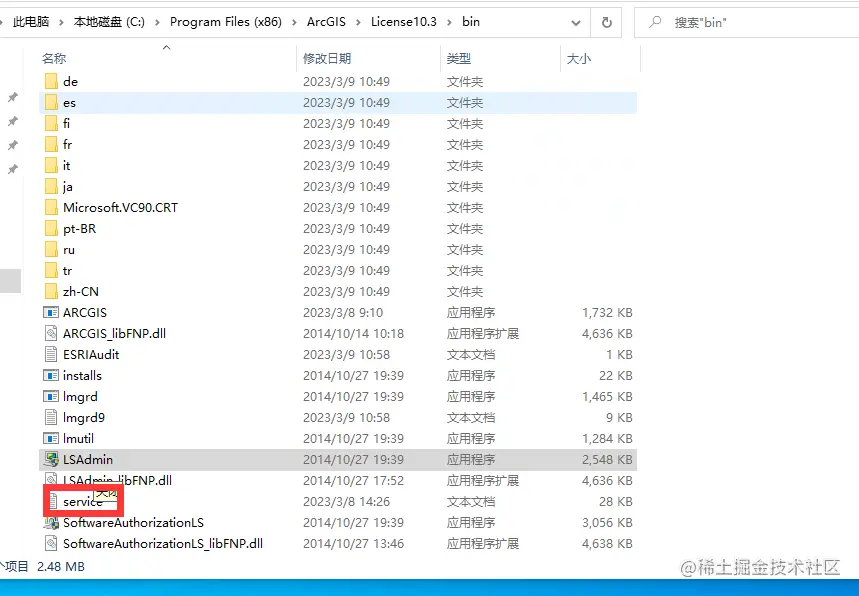Select the zh-CN folder name

pyautogui.click(x=81, y=291)
